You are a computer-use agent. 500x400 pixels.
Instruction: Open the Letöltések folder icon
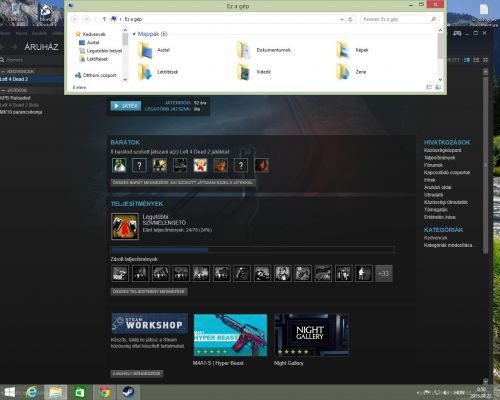pos(145,72)
